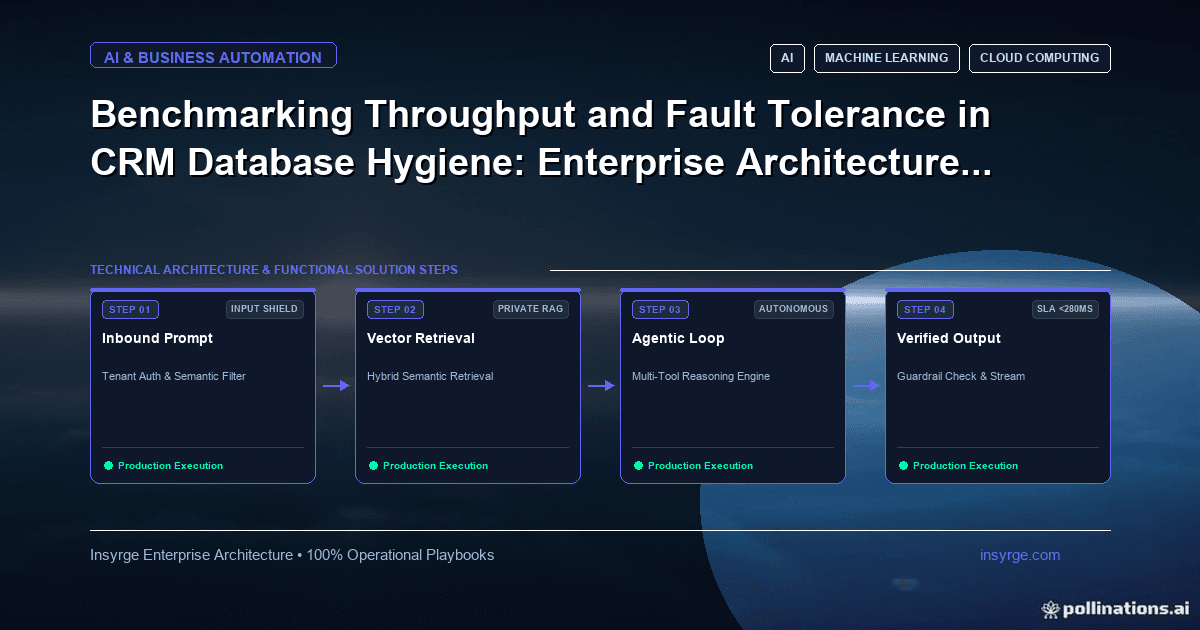The image size is (1200, 630).
Task: Click the AI & Business Automation category badge
Action: 213,57
